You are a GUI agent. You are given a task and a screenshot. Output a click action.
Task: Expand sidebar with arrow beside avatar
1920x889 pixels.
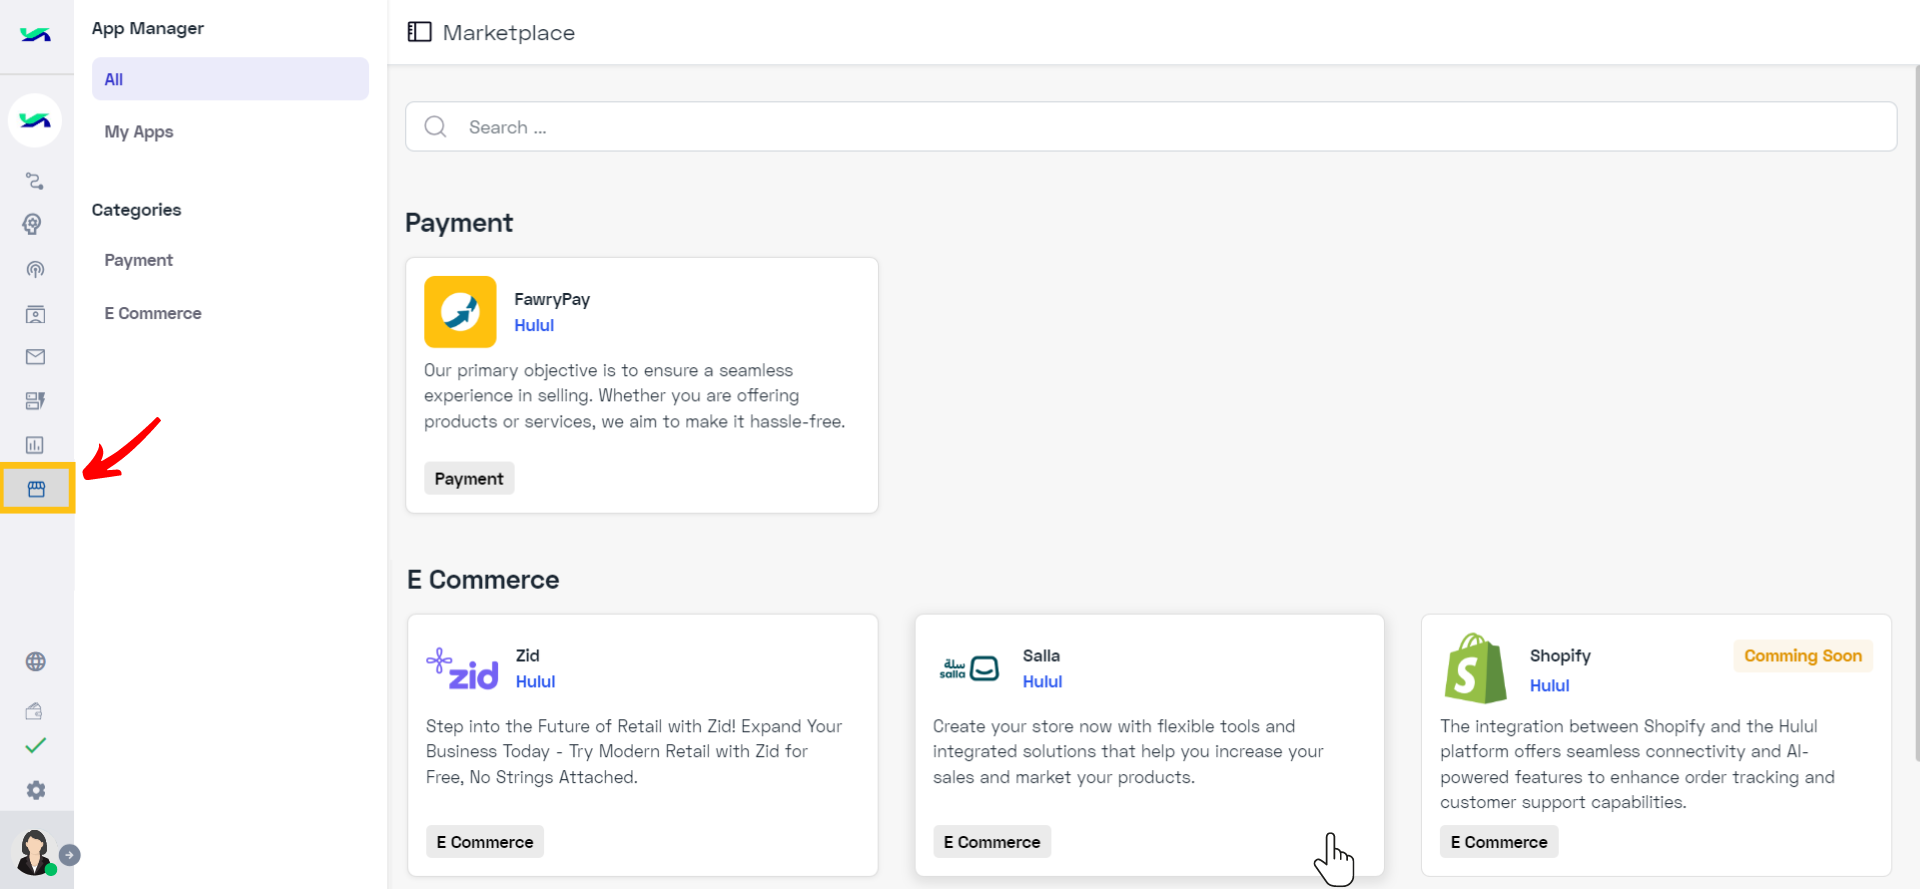[69, 855]
